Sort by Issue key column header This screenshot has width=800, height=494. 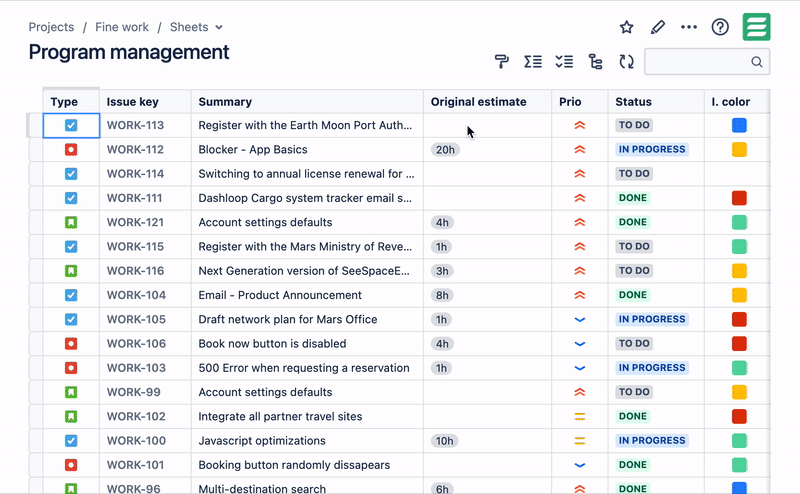tap(145, 102)
